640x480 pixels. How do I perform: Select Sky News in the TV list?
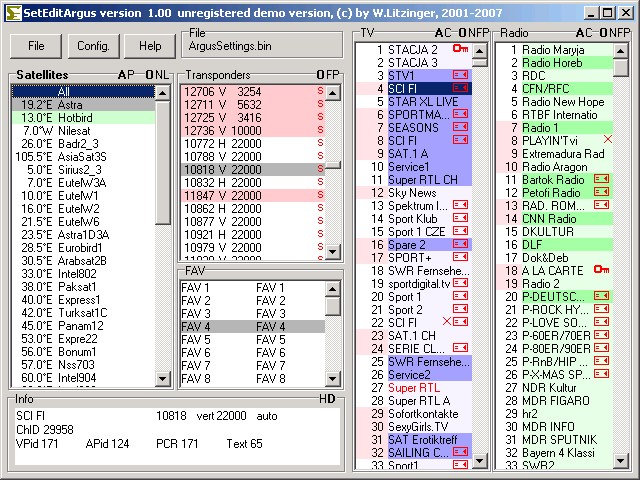point(412,192)
